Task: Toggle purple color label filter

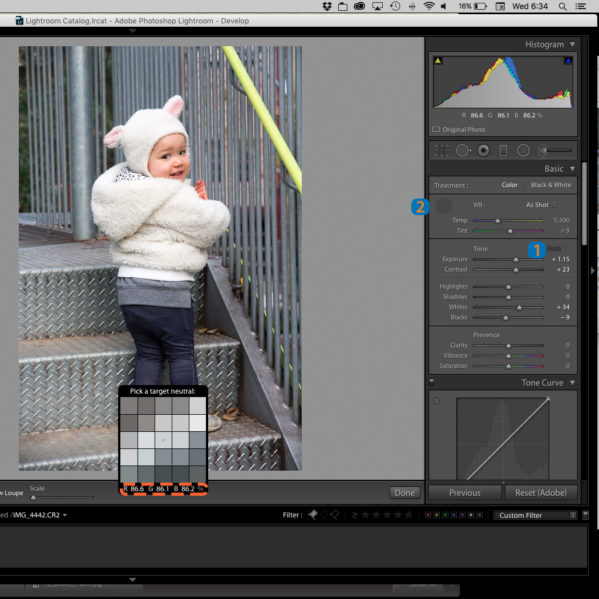Action: point(462,515)
